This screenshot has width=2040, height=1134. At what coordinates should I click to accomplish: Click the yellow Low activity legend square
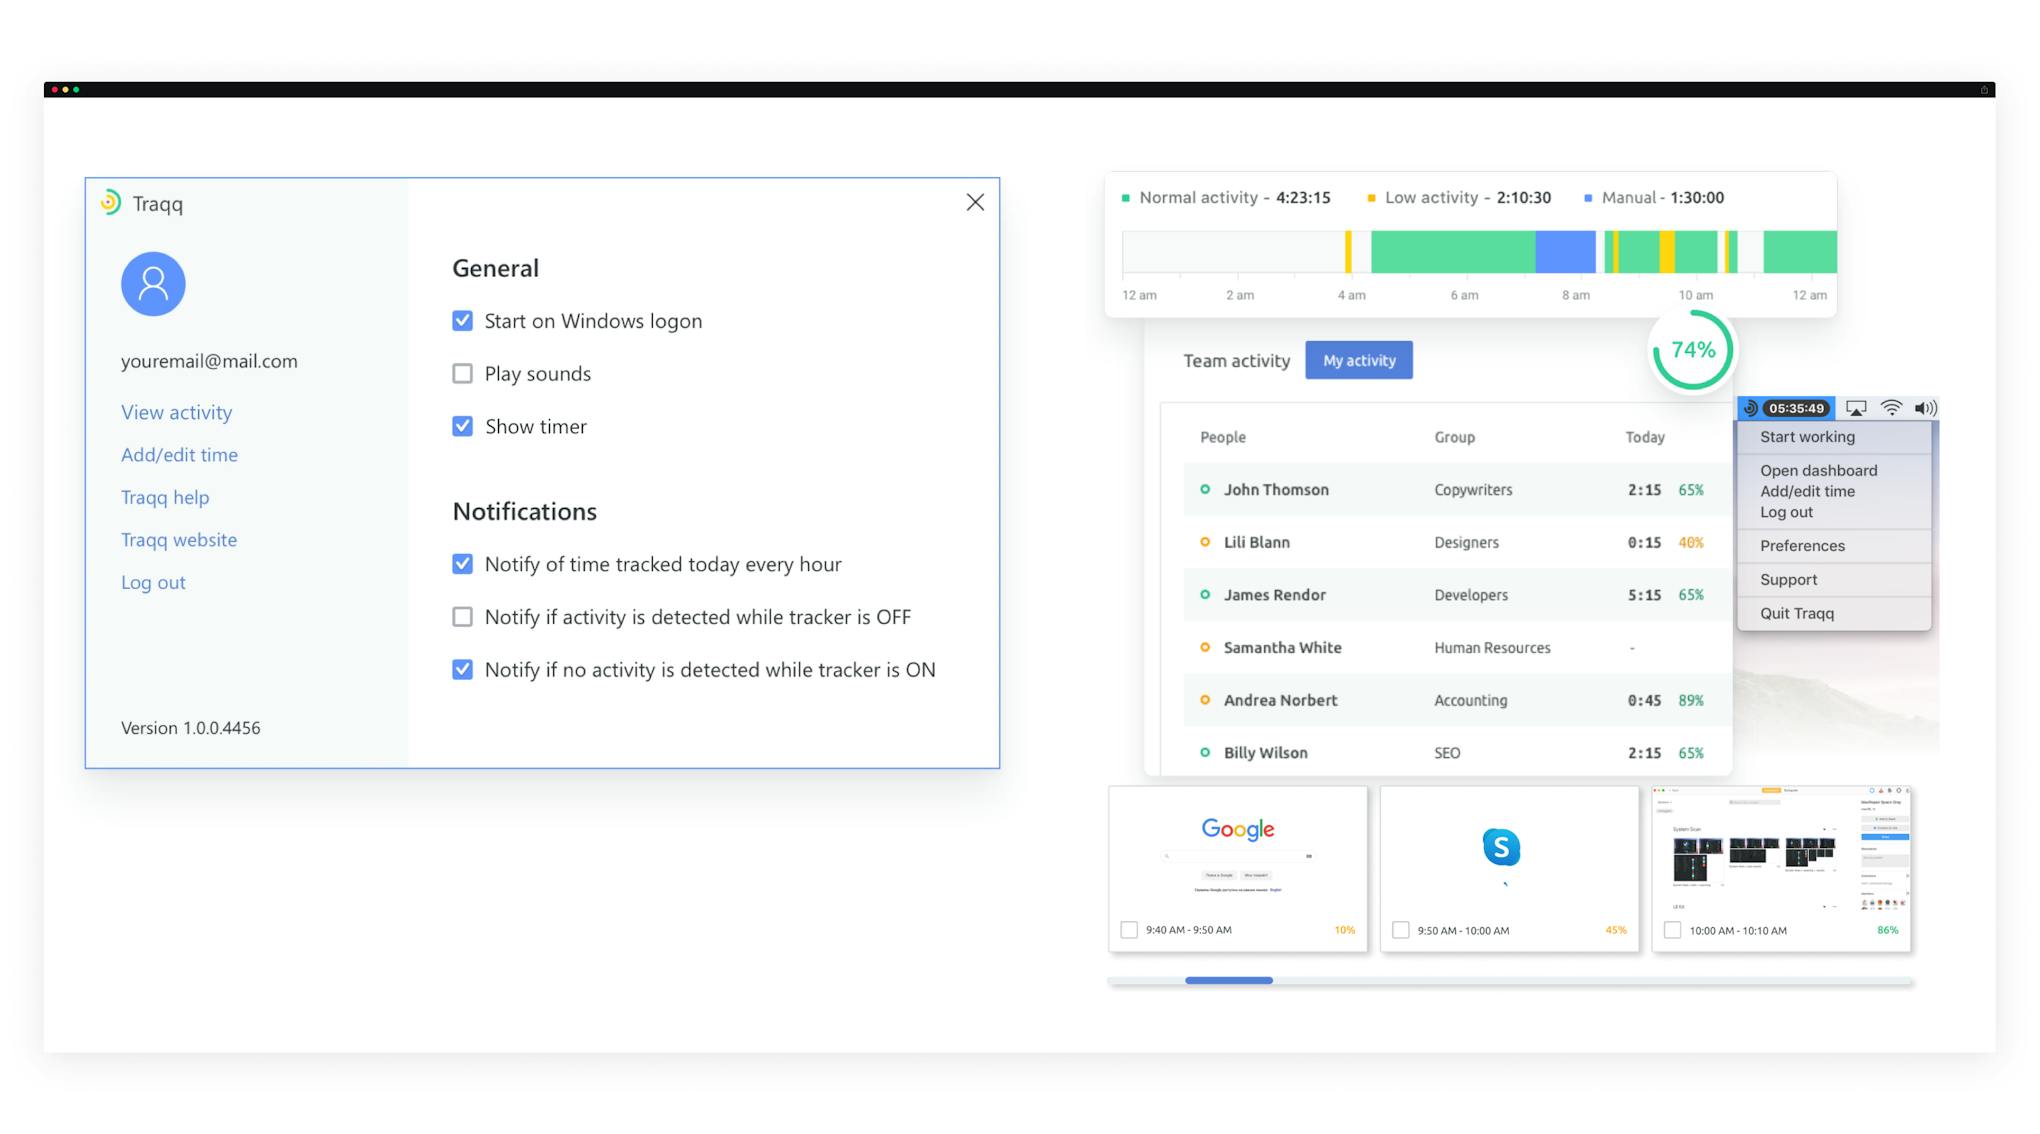1372,198
